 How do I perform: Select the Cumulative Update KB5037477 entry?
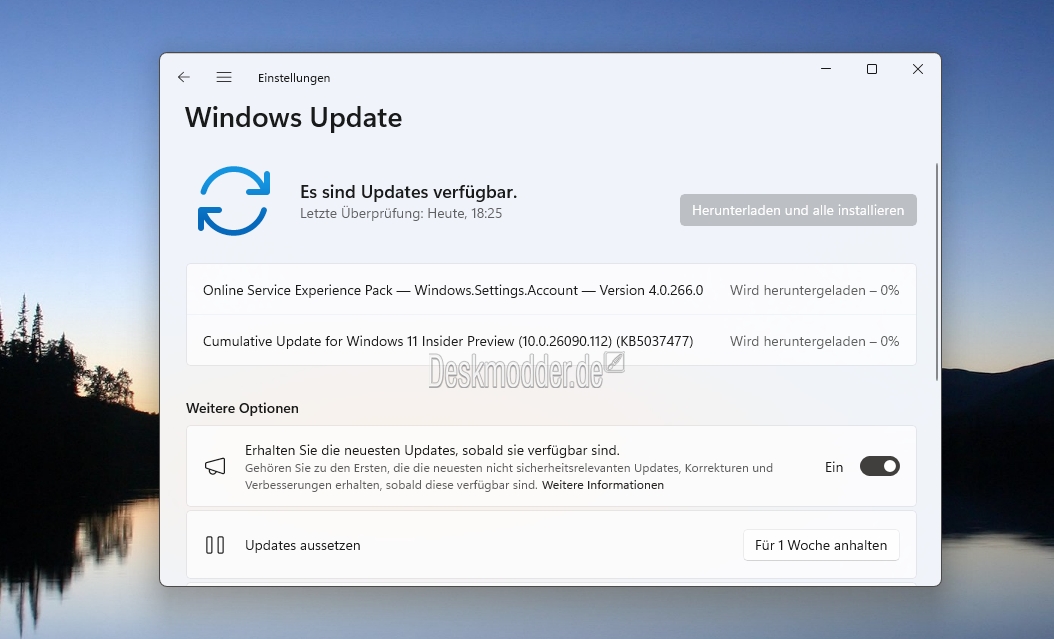pyautogui.click(x=551, y=341)
